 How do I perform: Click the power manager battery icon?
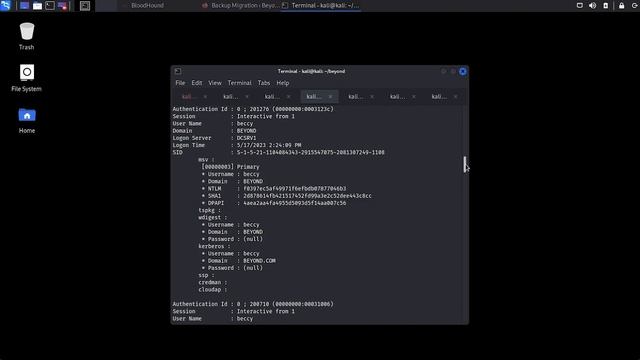(x=606, y=5)
